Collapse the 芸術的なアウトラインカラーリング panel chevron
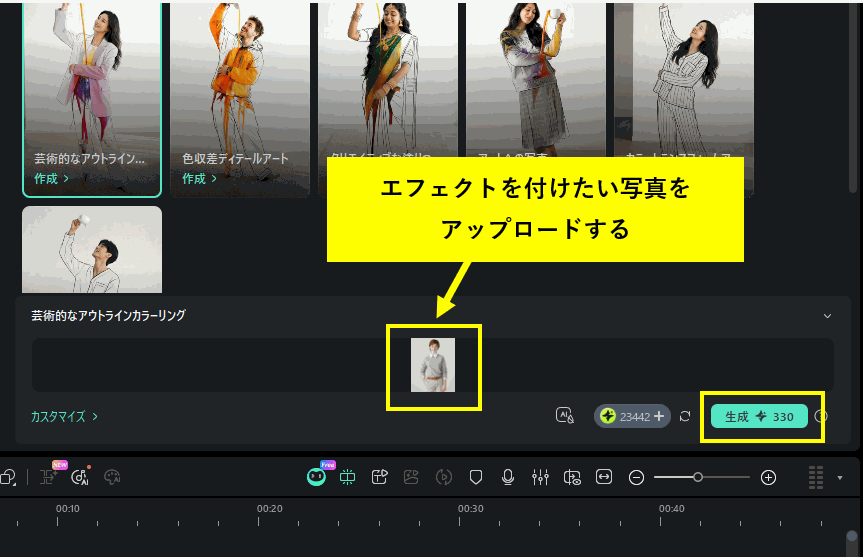 tap(827, 316)
